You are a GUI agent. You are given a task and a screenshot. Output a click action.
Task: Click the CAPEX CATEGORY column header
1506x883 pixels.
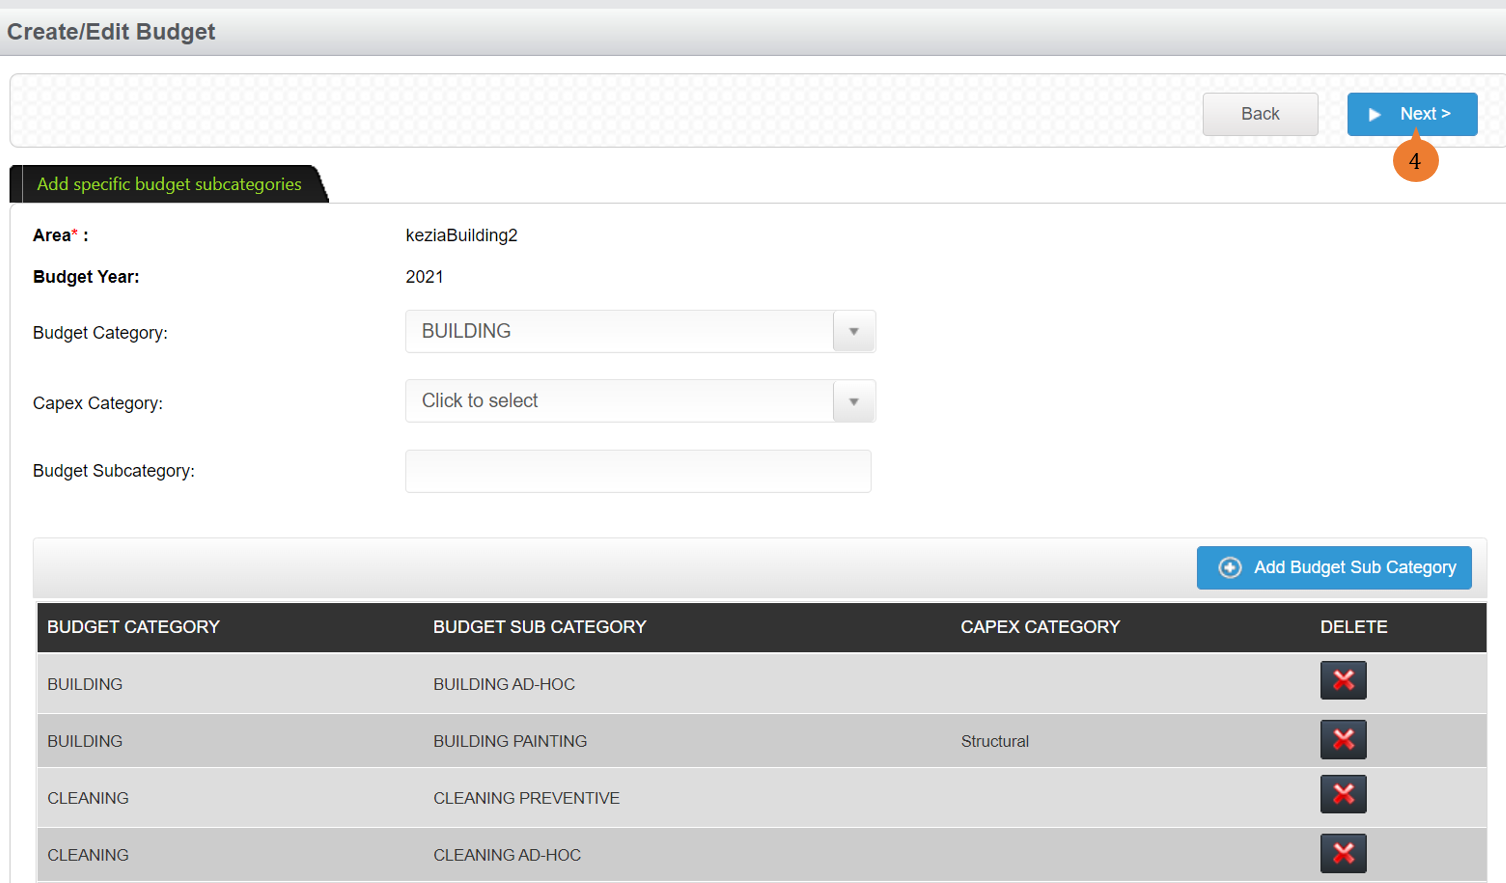pos(1040,627)
